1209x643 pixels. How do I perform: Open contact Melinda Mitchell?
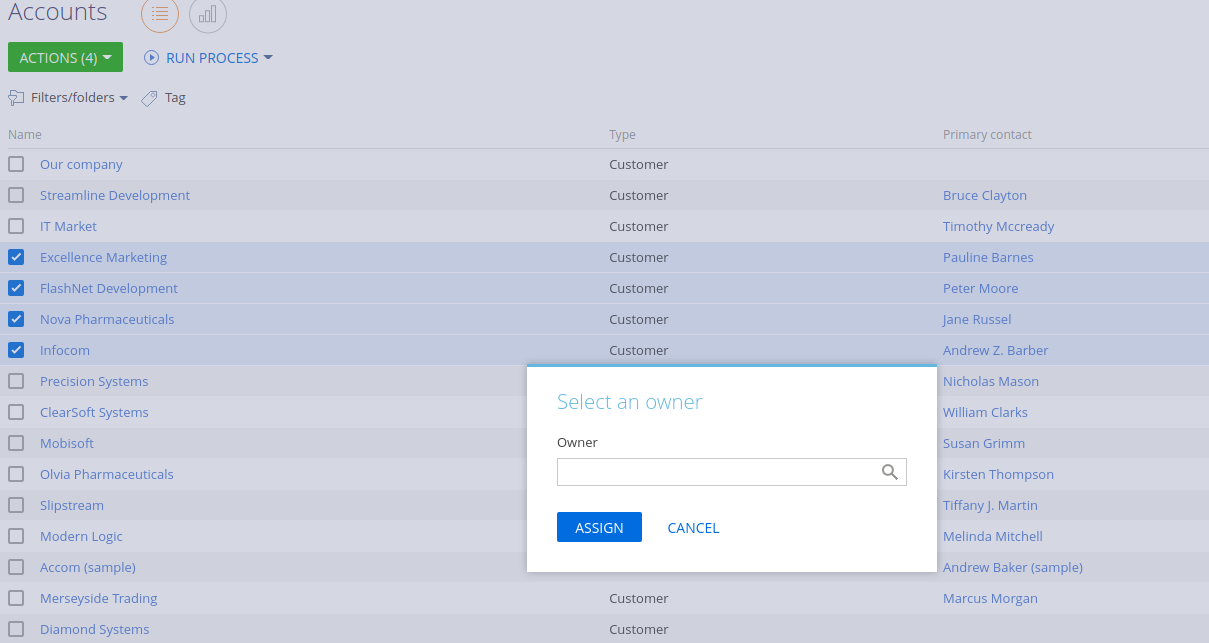tap(993, 536)
